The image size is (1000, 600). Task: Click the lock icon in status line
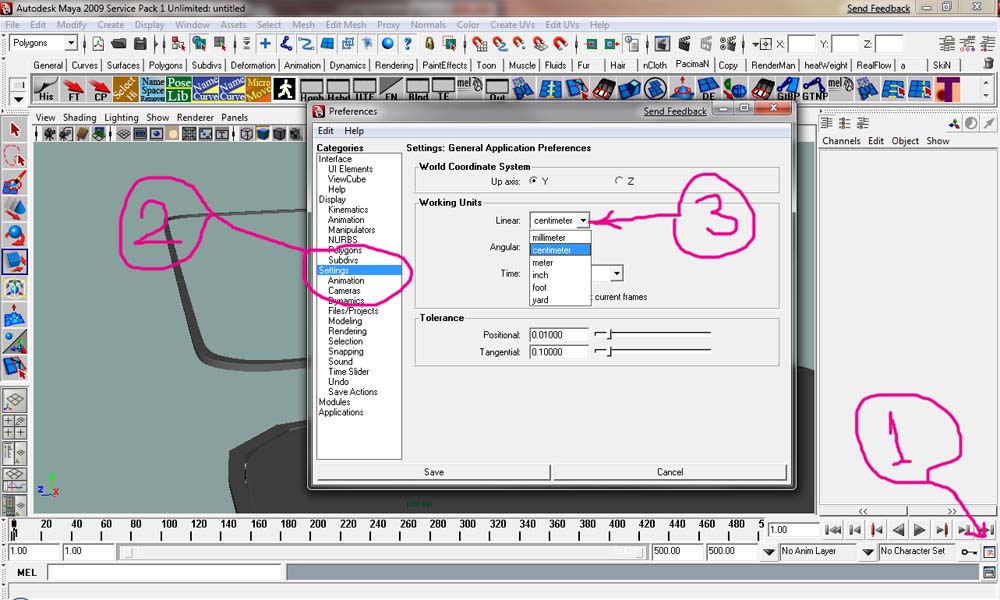pyautogui.click(x=429, y=43)
